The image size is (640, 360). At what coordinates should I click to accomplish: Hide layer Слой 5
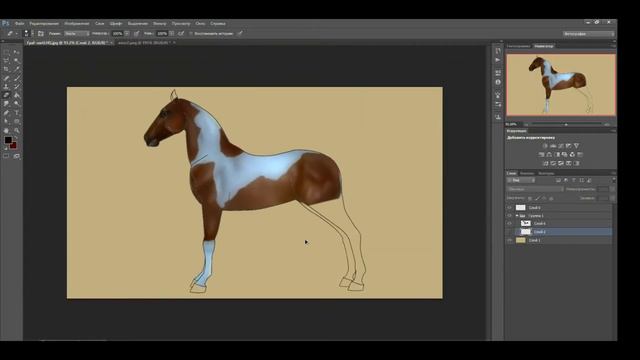(509, 207)
